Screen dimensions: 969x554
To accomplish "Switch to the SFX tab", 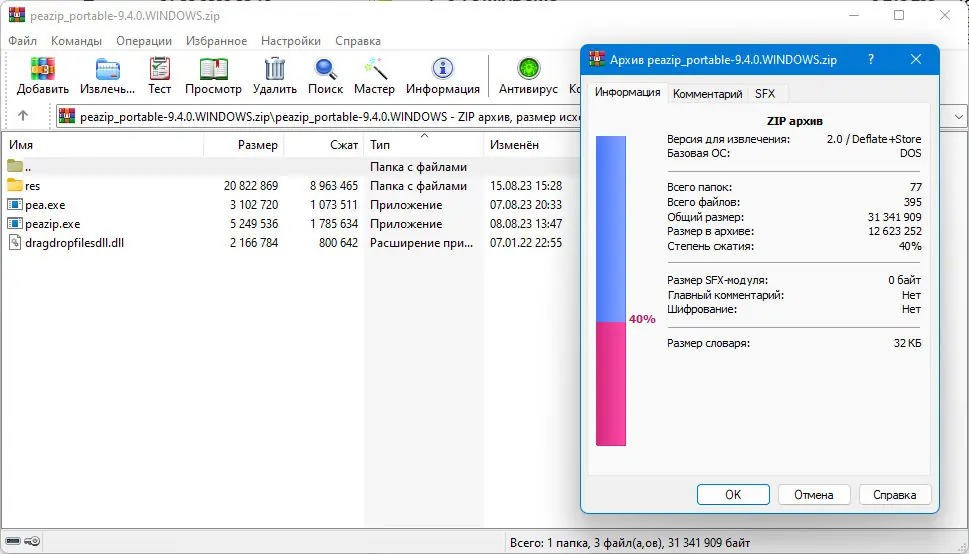I will coord(765,94).
